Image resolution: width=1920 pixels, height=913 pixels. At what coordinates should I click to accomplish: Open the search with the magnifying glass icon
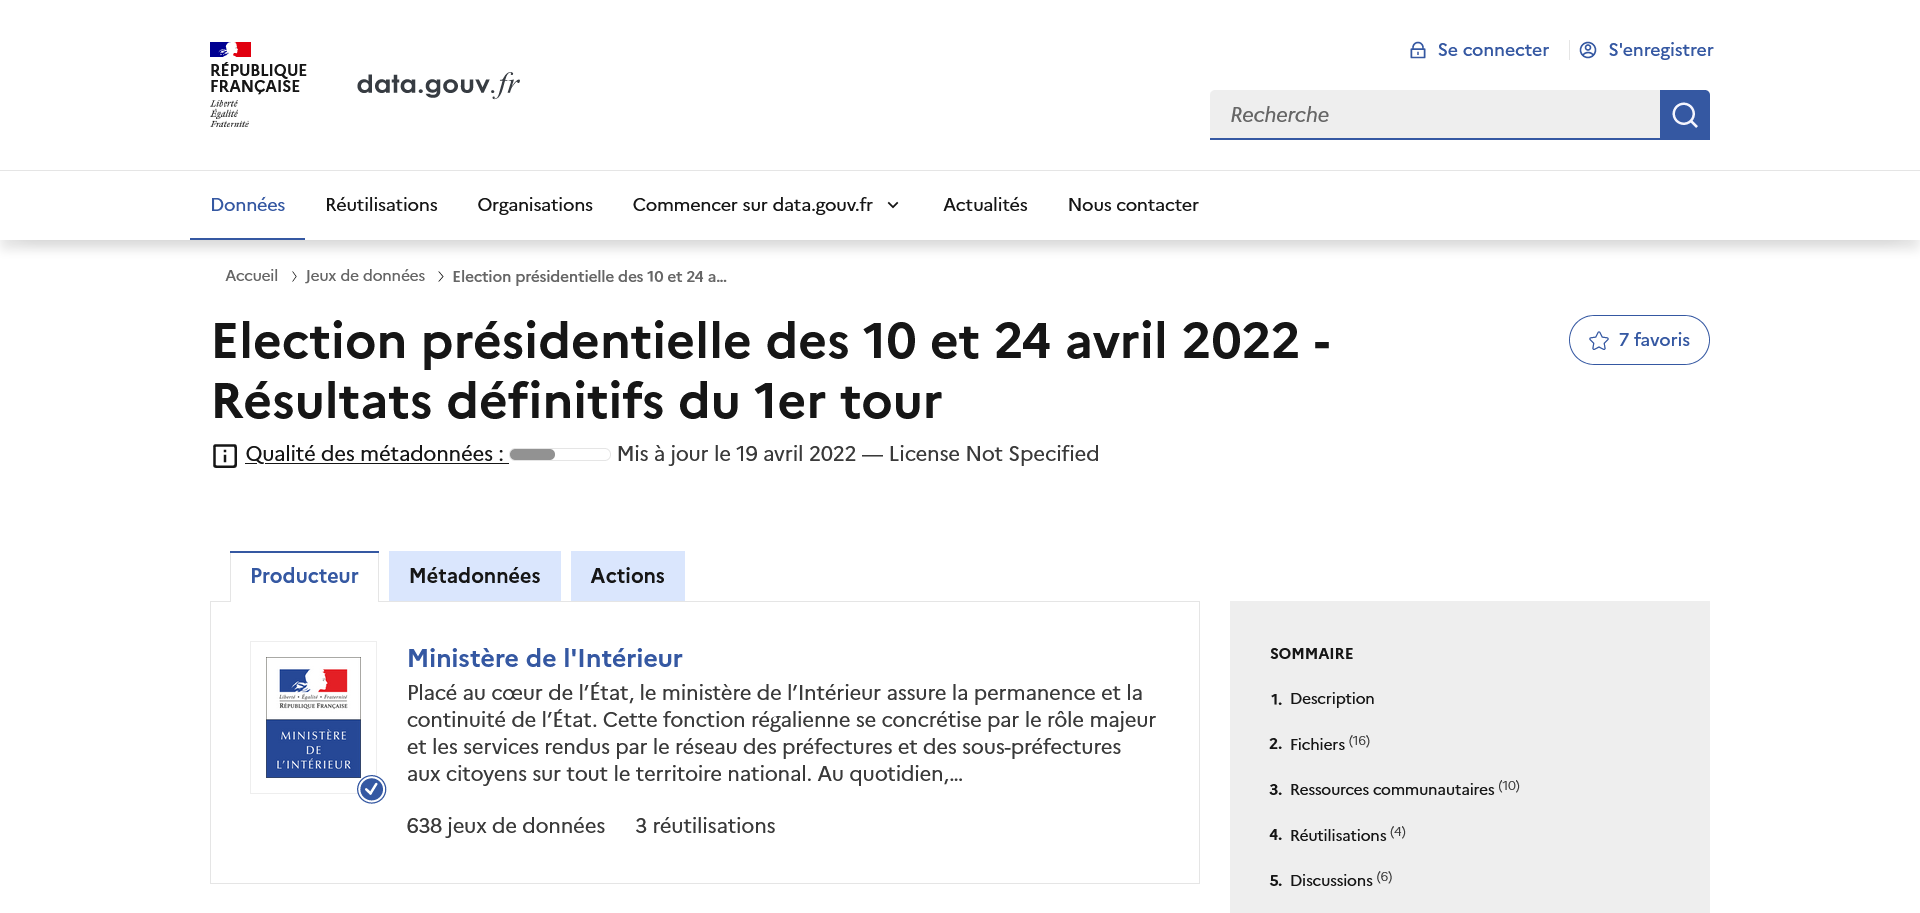pos(1684,114)
